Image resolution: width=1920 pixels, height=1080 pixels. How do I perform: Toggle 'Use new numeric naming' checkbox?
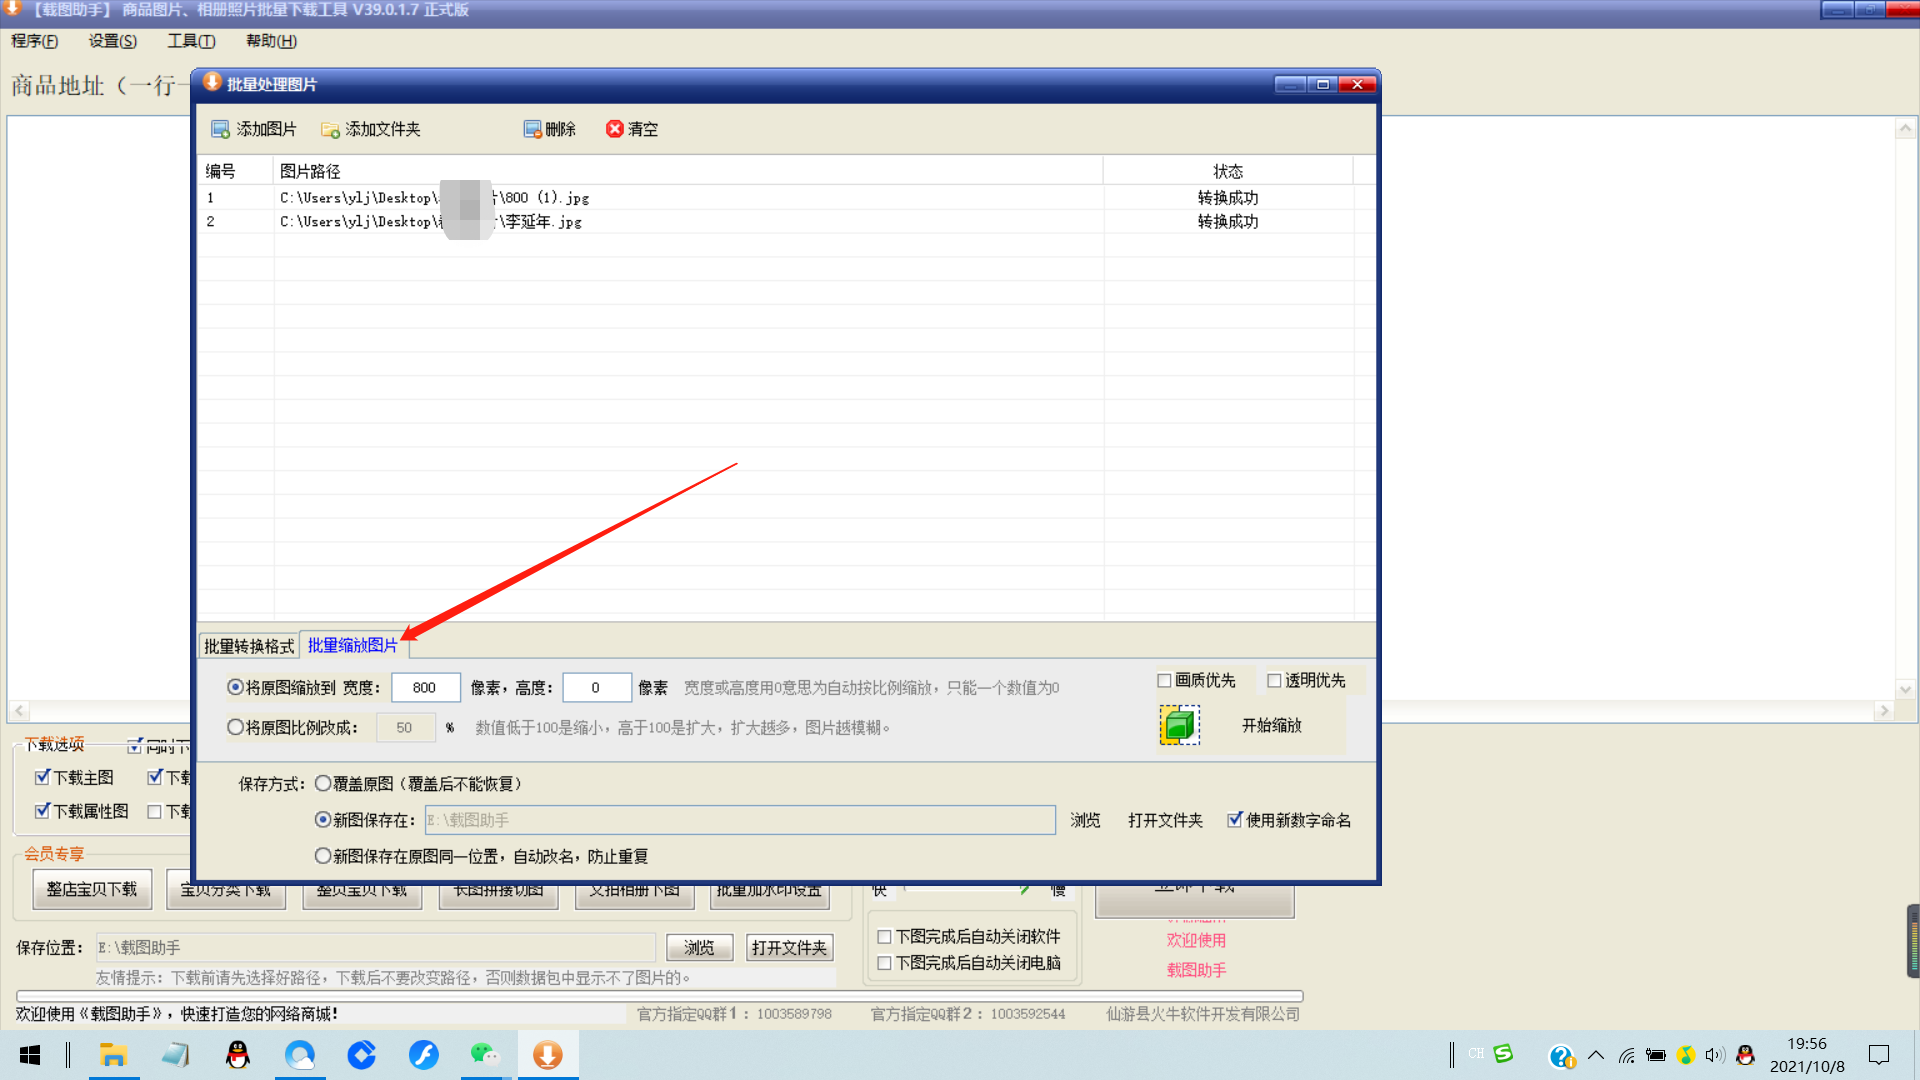pos(1235,819)
